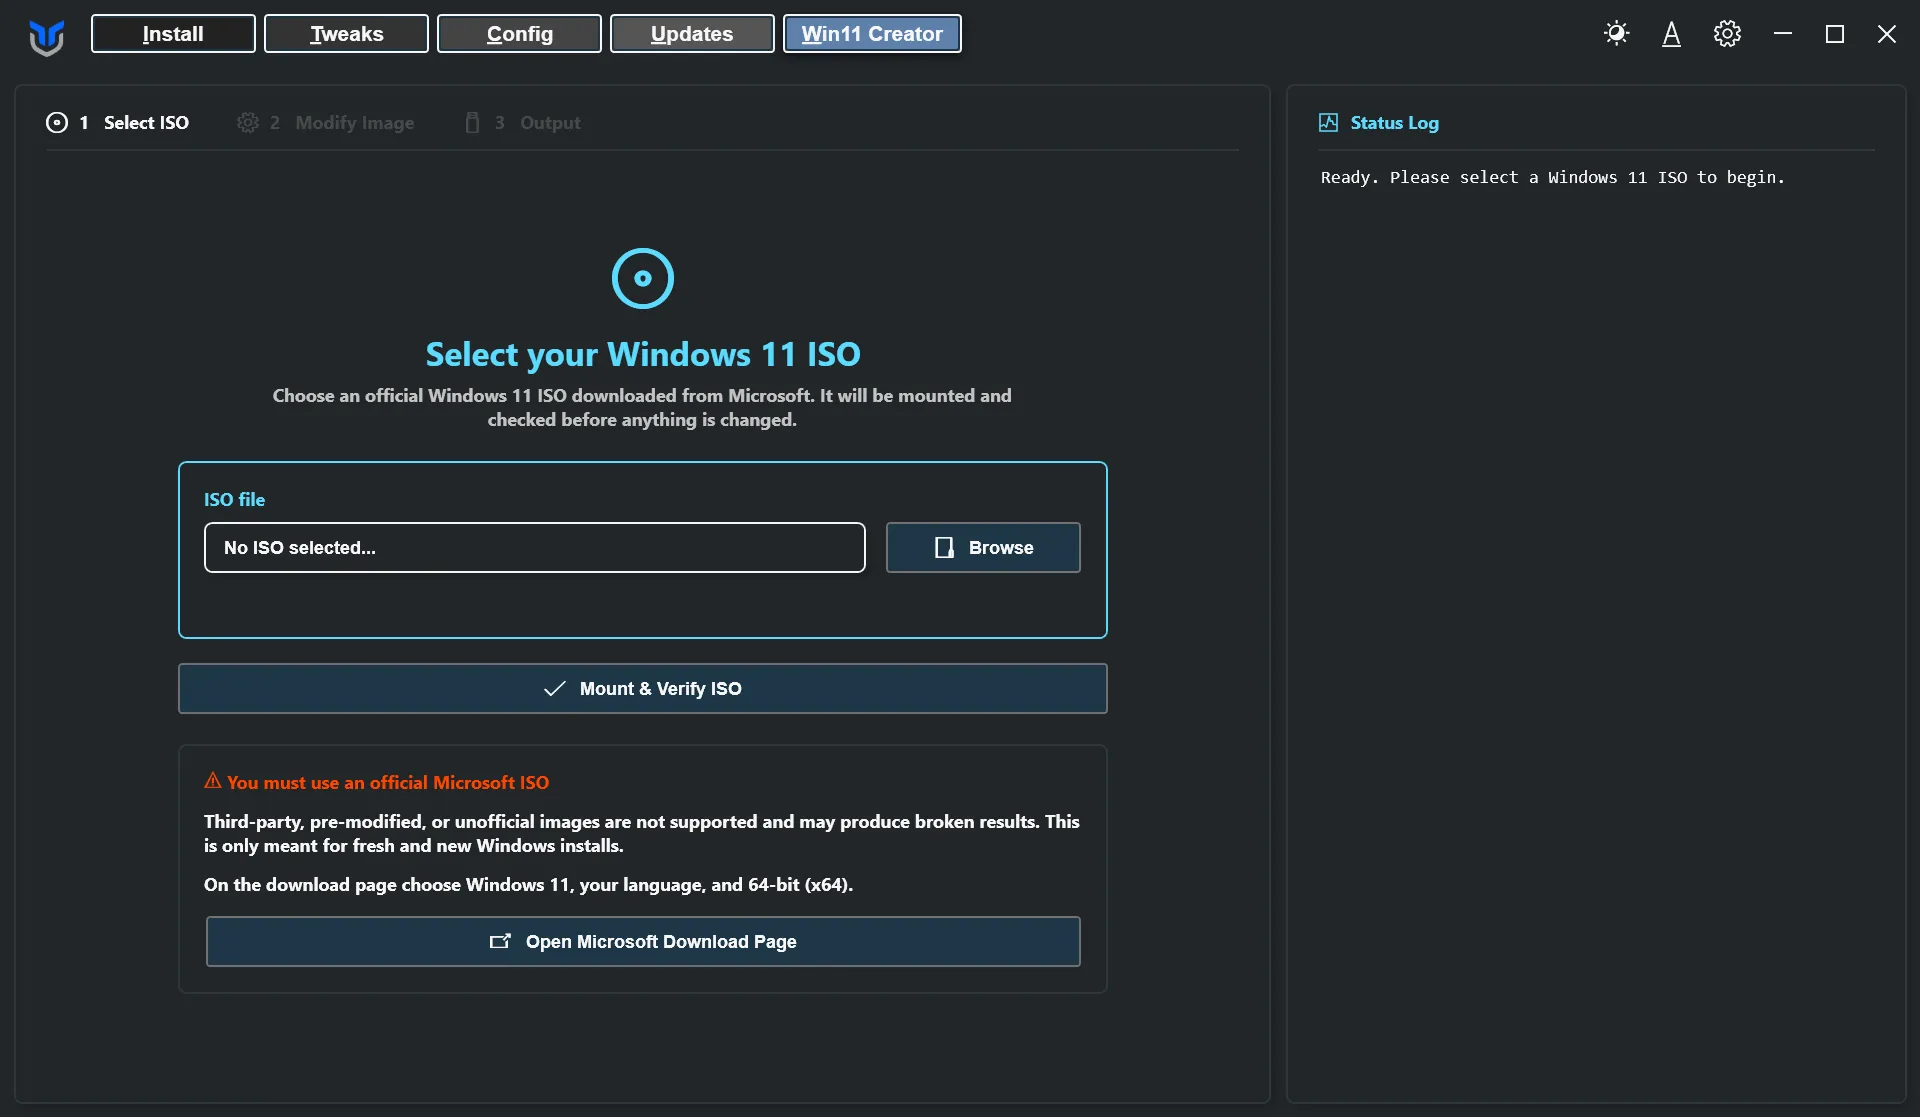Click the Output step USB icon
Image resolution: width=1920 pixels, height=1117 pixels.
pyautogui.click(x=472, y=122)
